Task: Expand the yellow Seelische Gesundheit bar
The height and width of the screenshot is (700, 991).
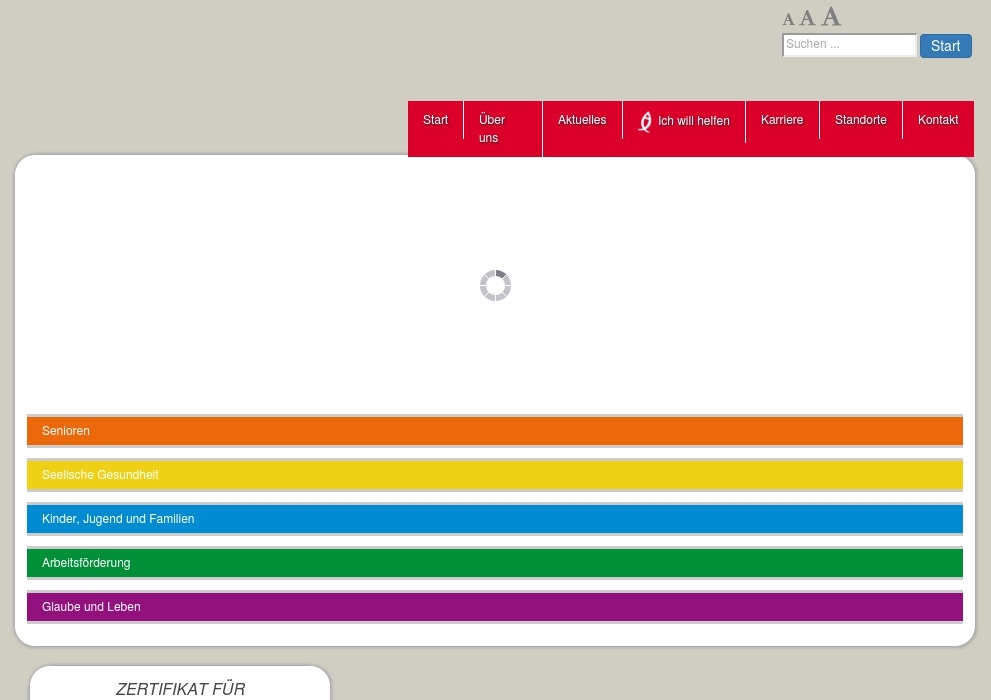Action: 494,475
